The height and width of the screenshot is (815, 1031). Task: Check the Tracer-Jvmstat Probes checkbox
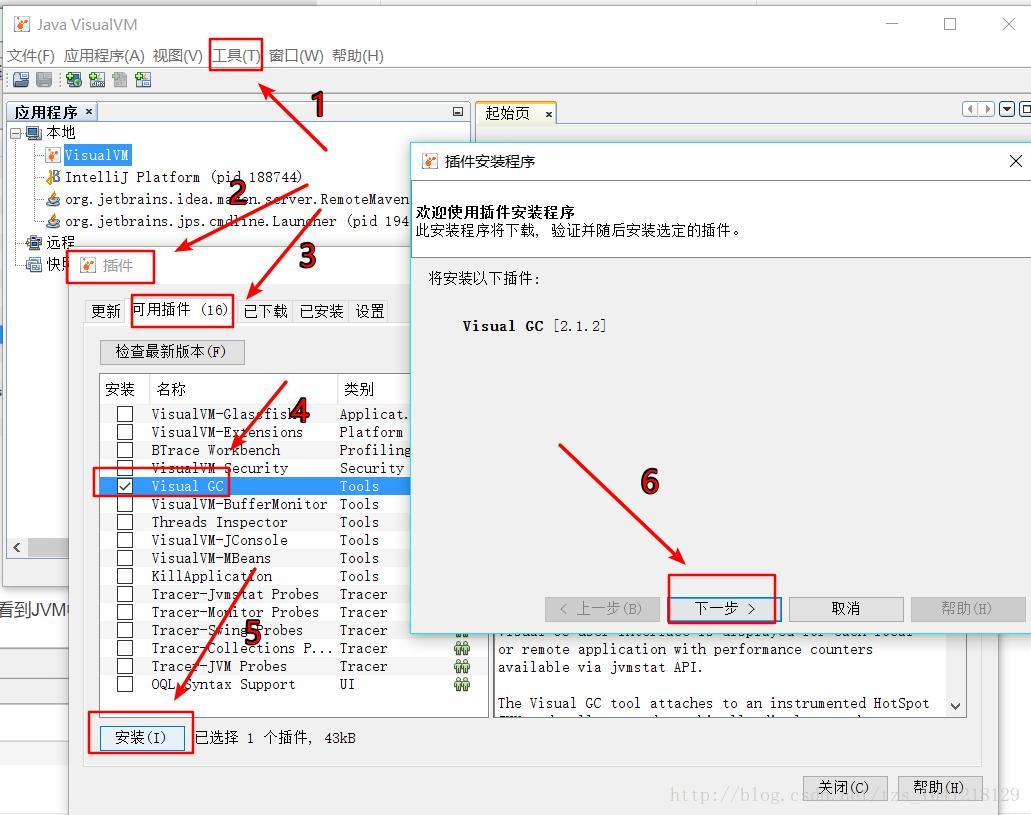(x=125, y=594)
